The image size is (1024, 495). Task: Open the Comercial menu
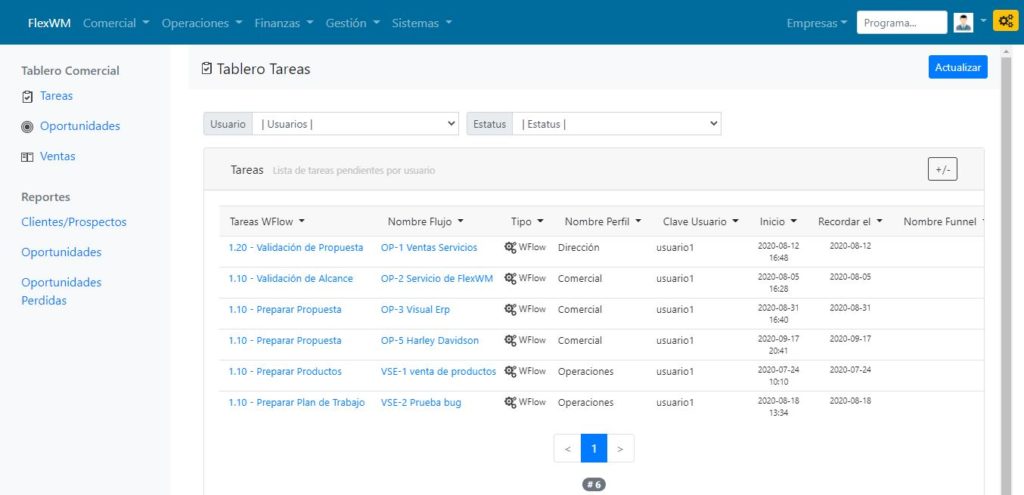tap(116, 23)
